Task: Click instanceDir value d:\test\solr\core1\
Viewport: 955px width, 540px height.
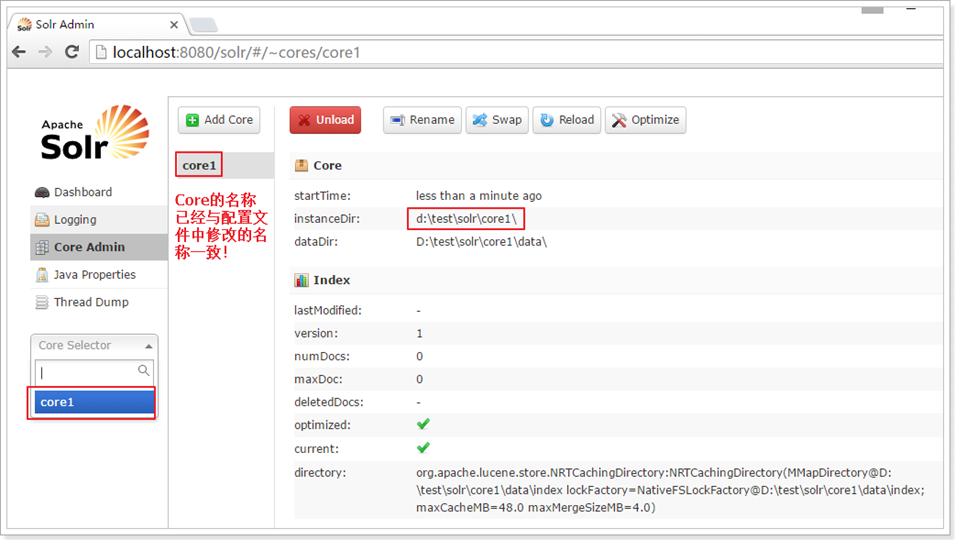Action: [466, 219]
